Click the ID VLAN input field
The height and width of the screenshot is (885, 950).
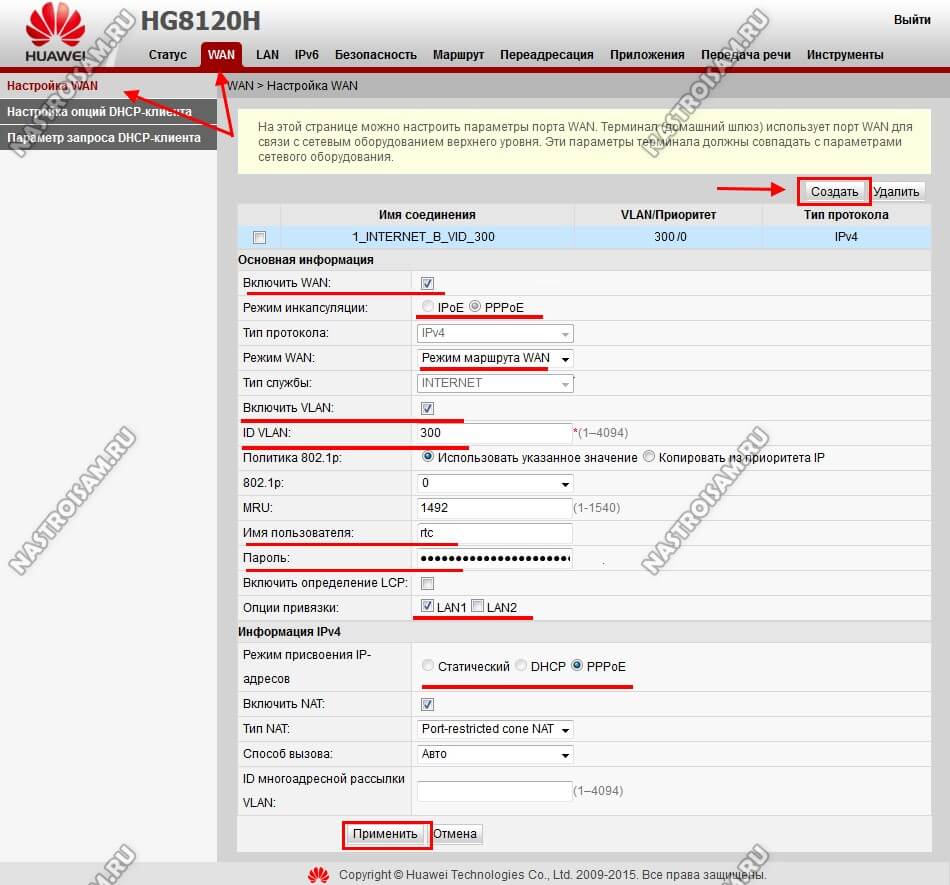(x=494, y=433)
